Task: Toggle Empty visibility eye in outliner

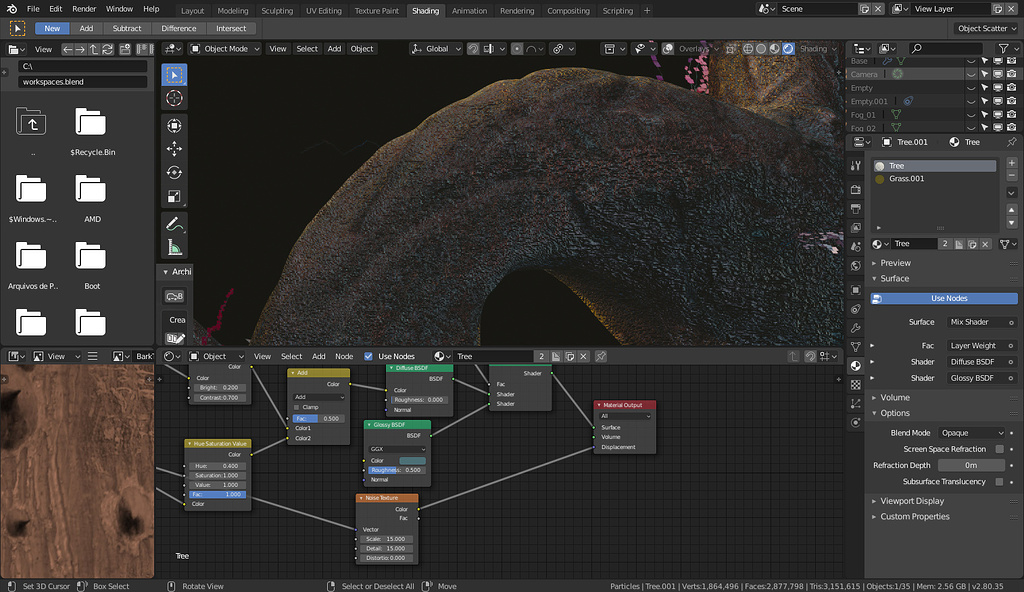Action: [x=971, y=88]
